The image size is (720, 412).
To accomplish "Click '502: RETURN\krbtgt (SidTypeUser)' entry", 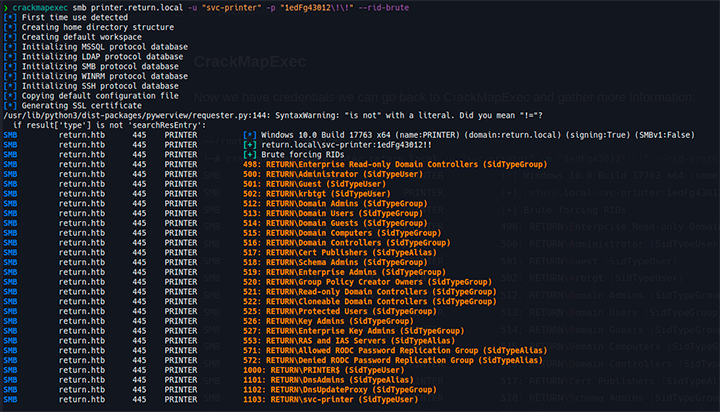I will click(x=317, y=194).
